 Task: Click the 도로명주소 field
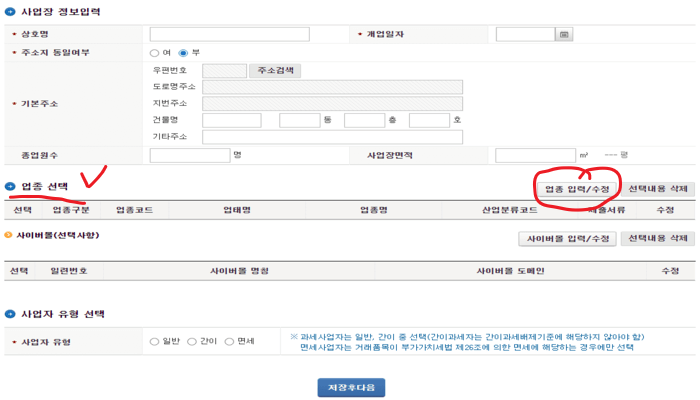point(333,87)
